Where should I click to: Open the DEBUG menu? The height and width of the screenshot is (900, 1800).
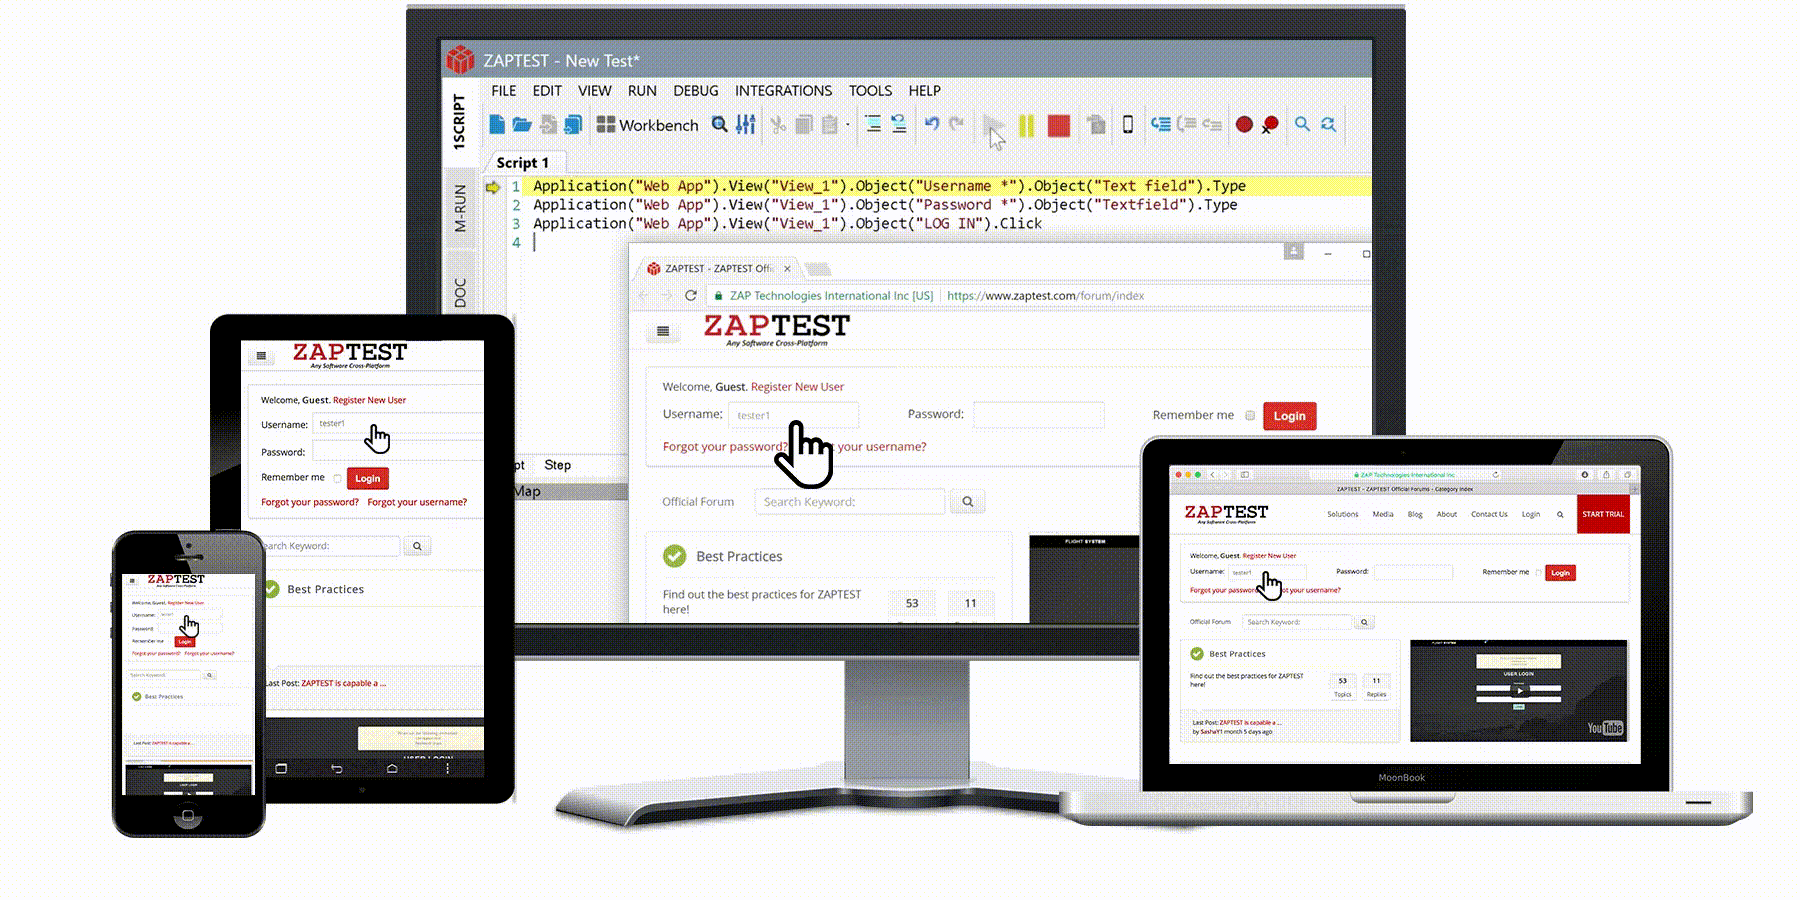coord(696,90)
